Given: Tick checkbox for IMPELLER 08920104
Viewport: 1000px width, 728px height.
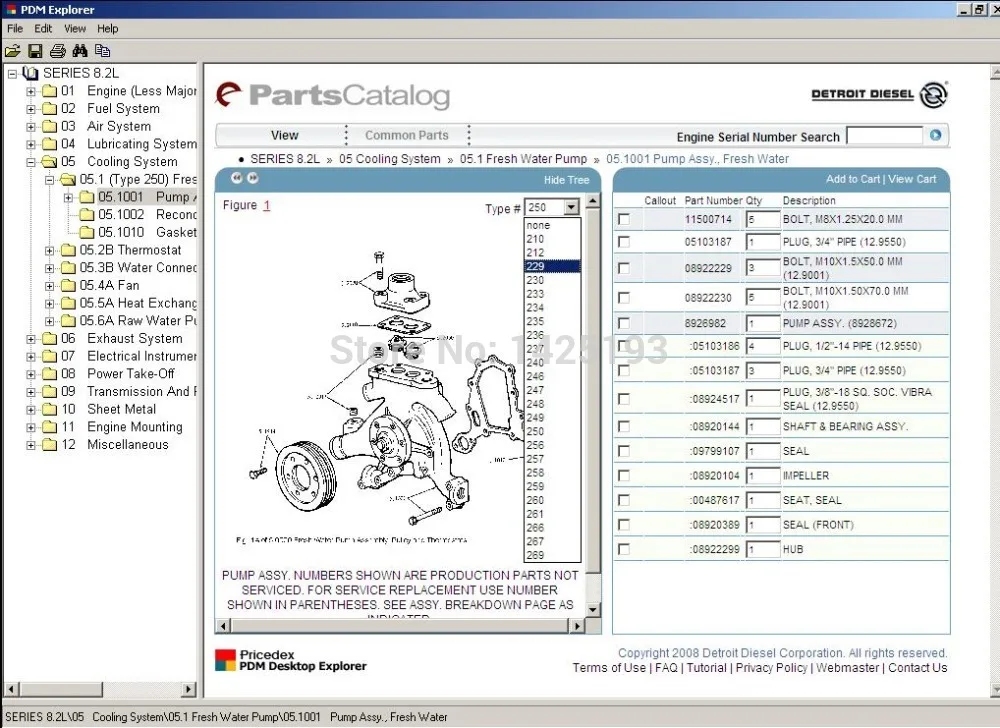Looking at the screenshot, I should click(x=624, y=476).
